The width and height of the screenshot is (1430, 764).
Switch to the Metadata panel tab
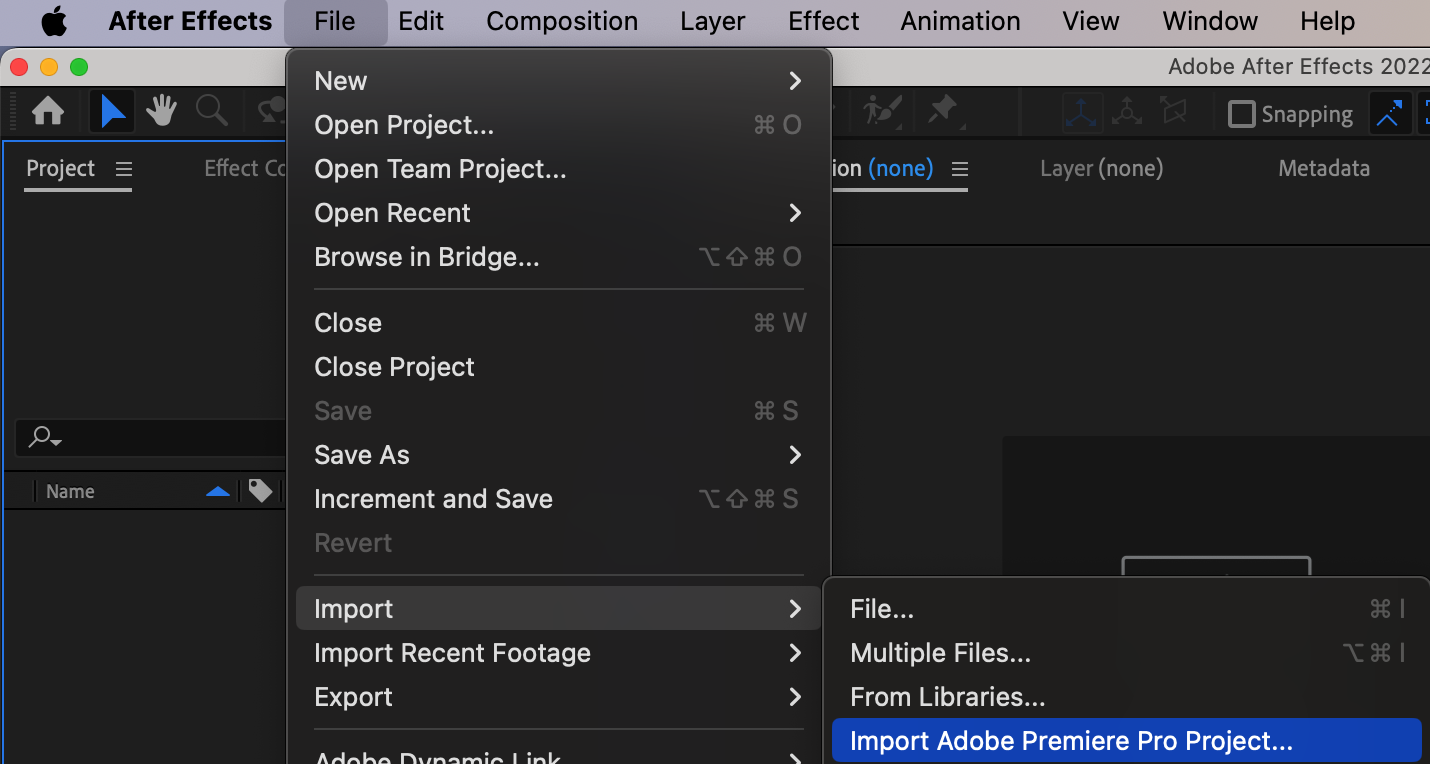[1323, 169]
